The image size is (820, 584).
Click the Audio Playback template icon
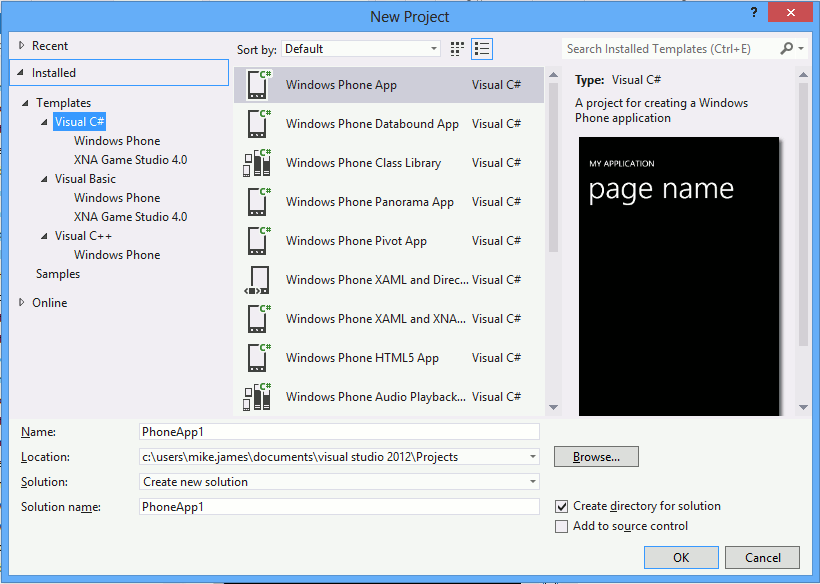[x=257, y=397]
